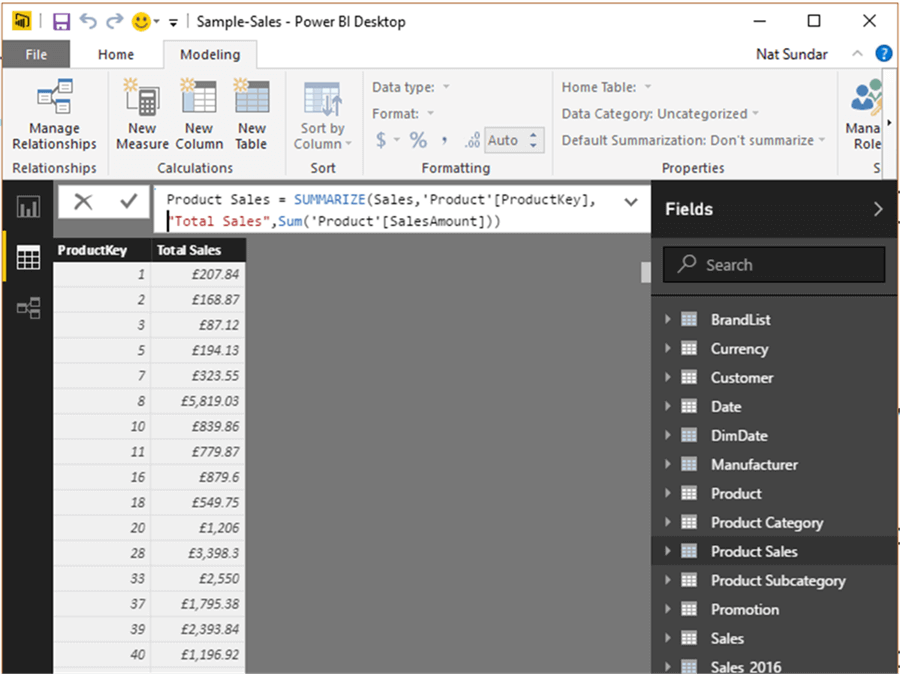The height and width of the screenshot is (674, 900).
Task: Switch to Relationships view
Action: coord(28,308)
